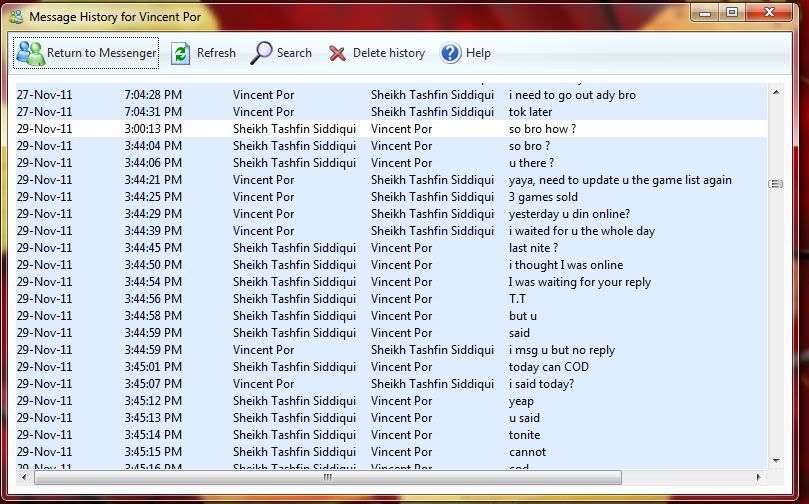Click the blue question mark Help icon
The width and height of the screenshot is (809, 504).
pos(450,53)
